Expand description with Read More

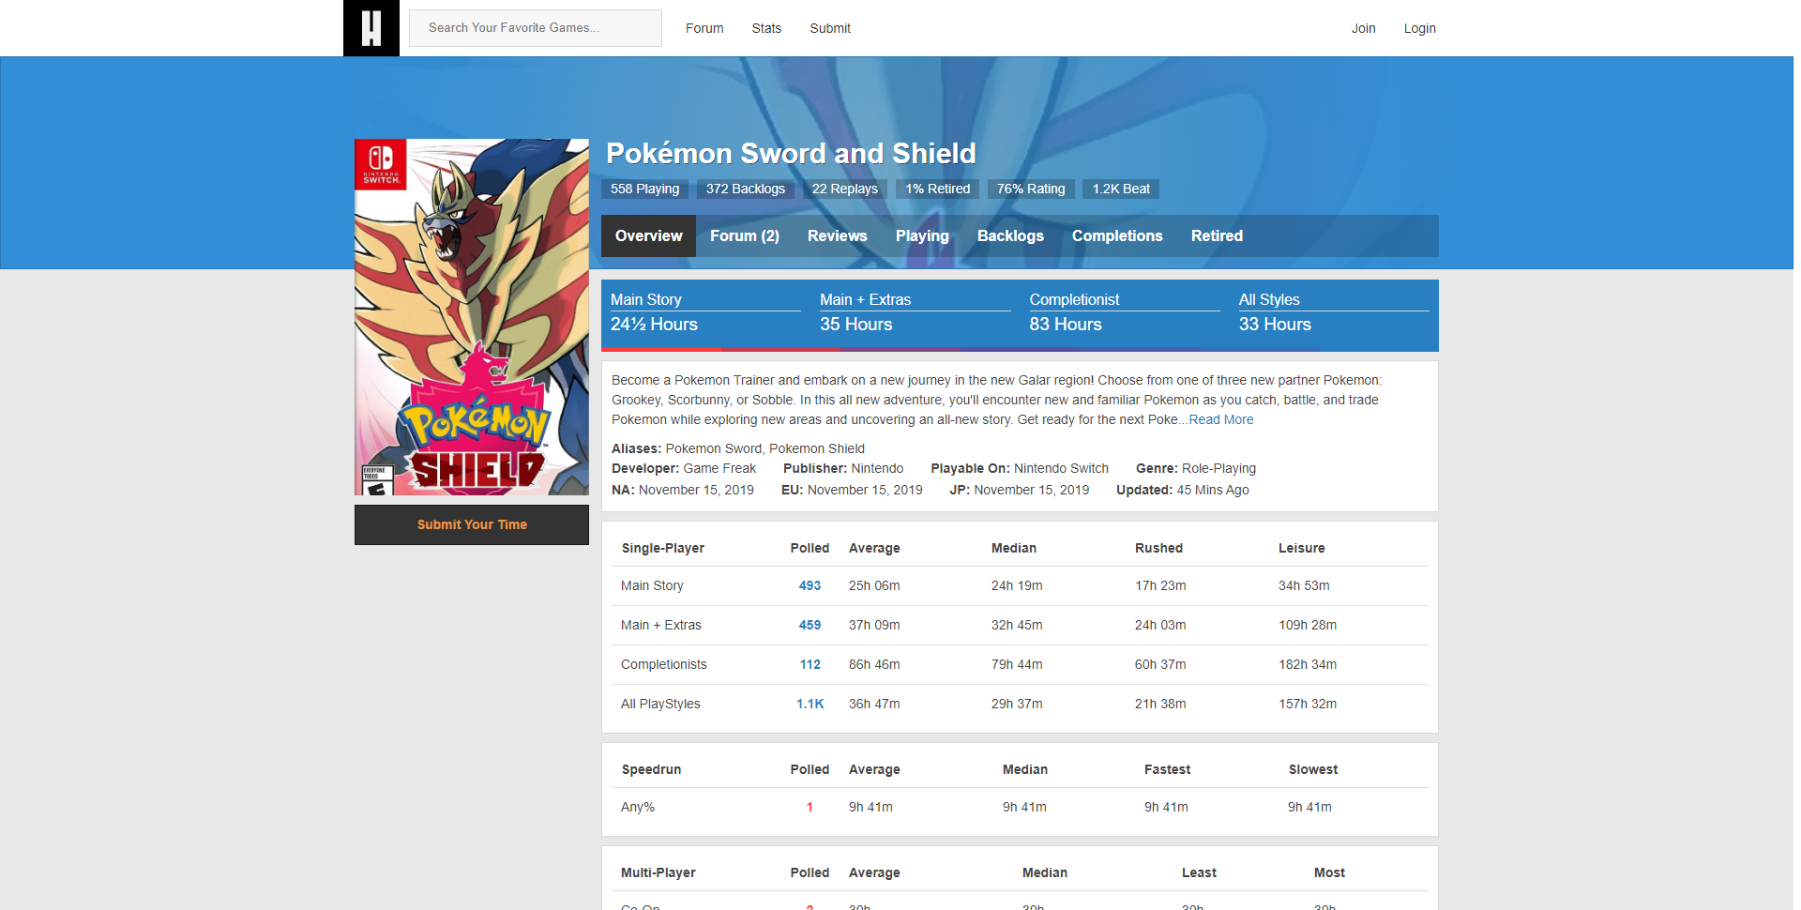tap(1220, 420)
